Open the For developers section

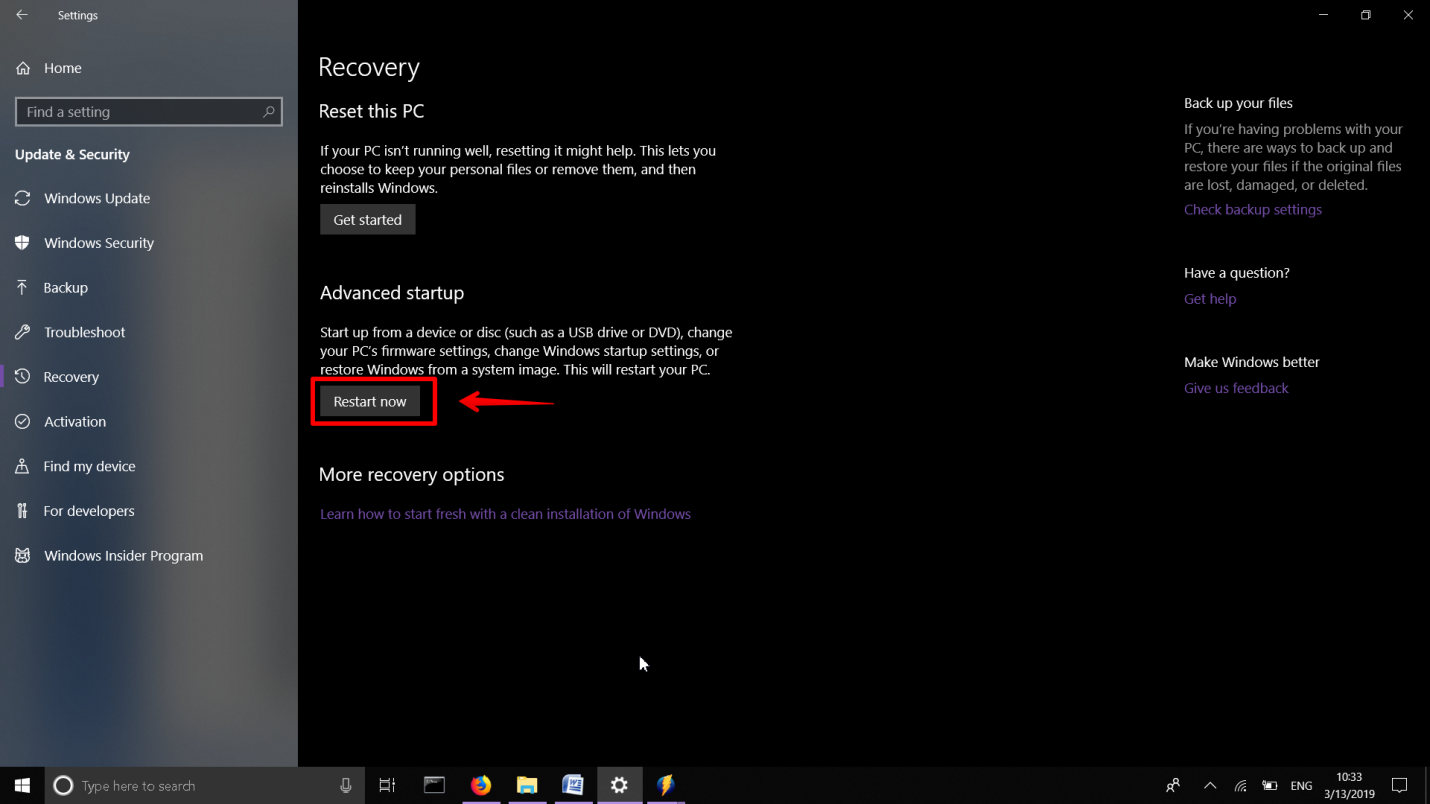[x=88, y=510]
